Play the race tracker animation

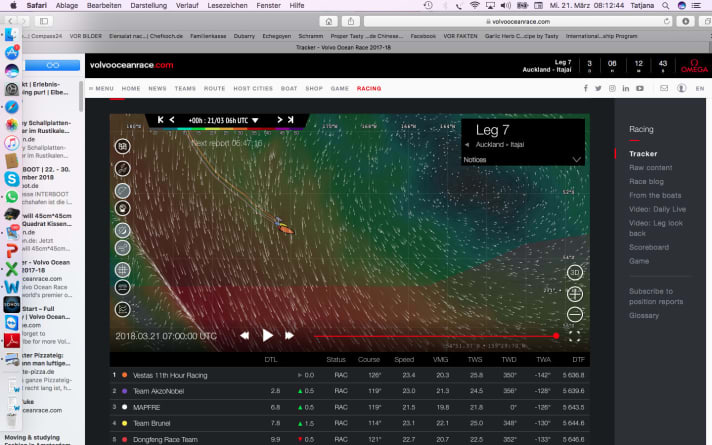click(267, 336)
